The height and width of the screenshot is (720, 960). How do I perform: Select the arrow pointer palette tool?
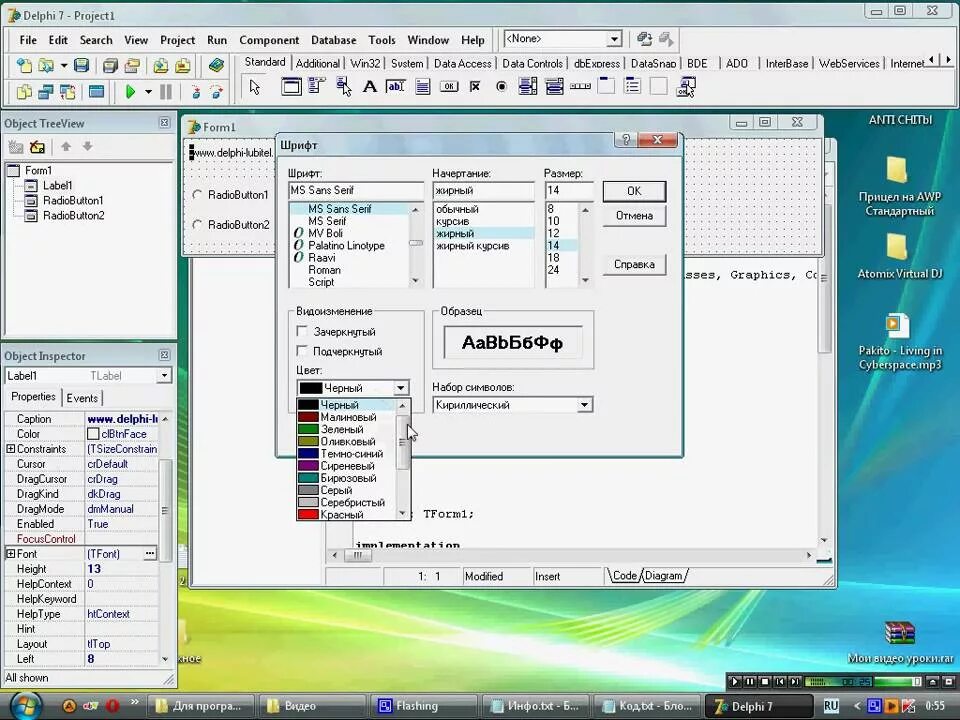coord(255,87)
